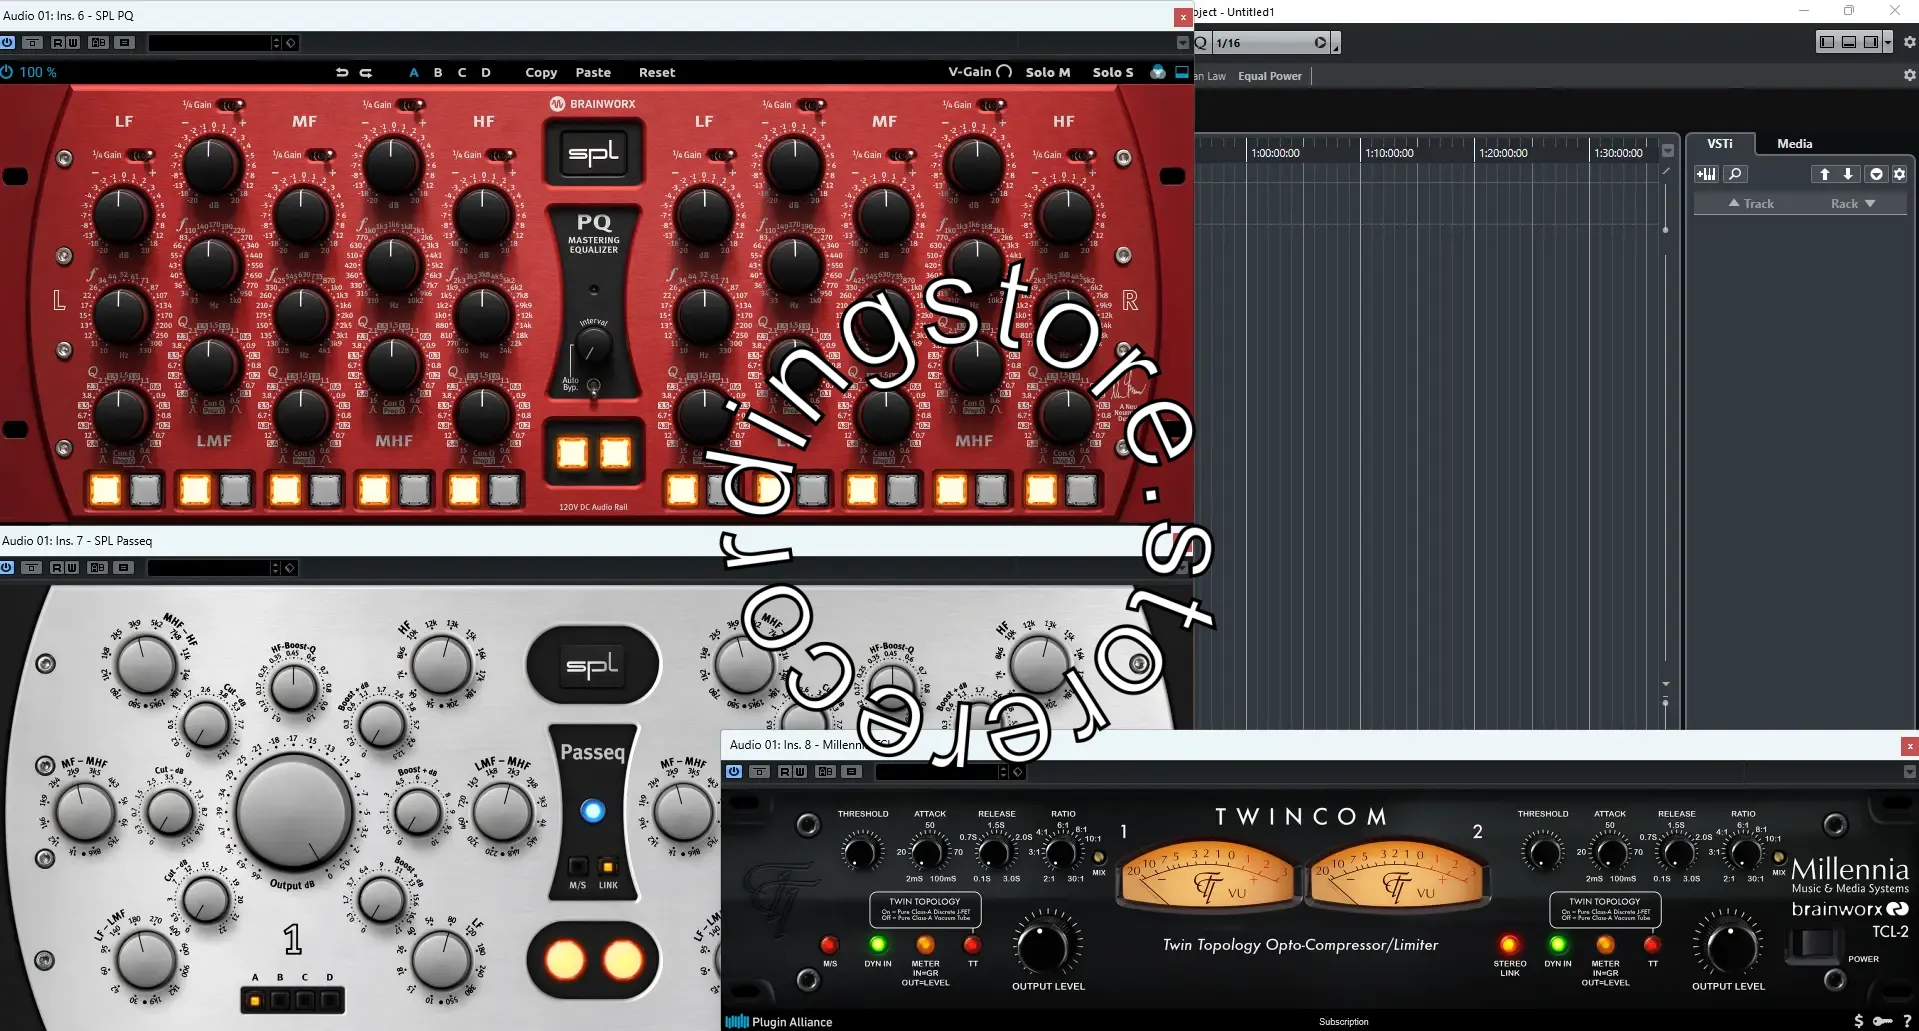Toggle DYN IN LED on TCL-2 channel 2
This screenshot has height=1031, width=1919.
pyautogui.click(x=1557, y=944)
